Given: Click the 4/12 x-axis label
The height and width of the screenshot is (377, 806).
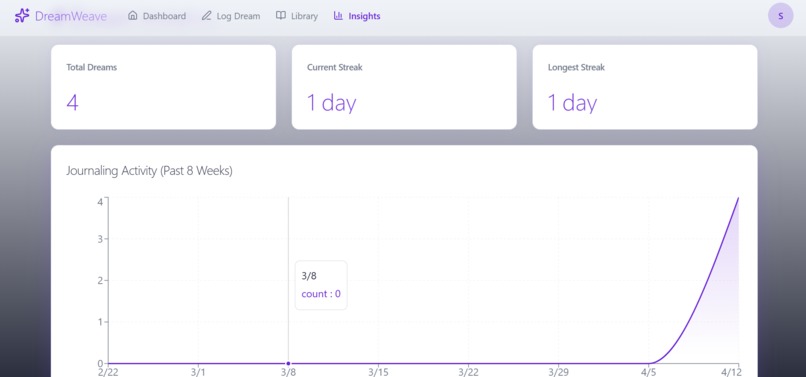Looking at the screenshot, I should 732,372.
